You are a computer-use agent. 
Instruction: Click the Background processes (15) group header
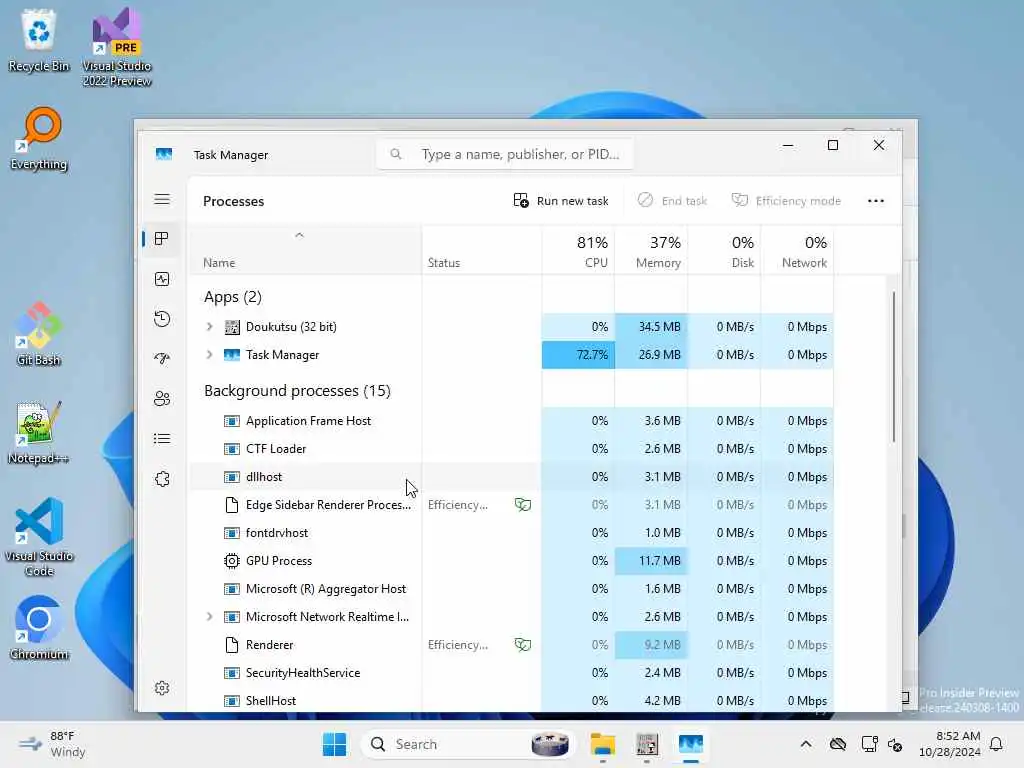[x=297, y=391]
